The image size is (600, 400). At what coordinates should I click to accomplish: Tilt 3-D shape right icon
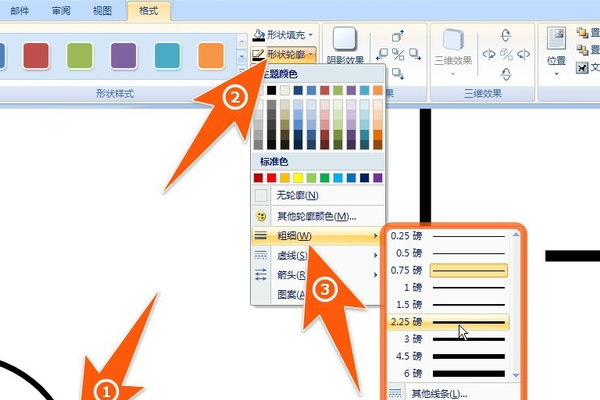(x=523, y=54)
